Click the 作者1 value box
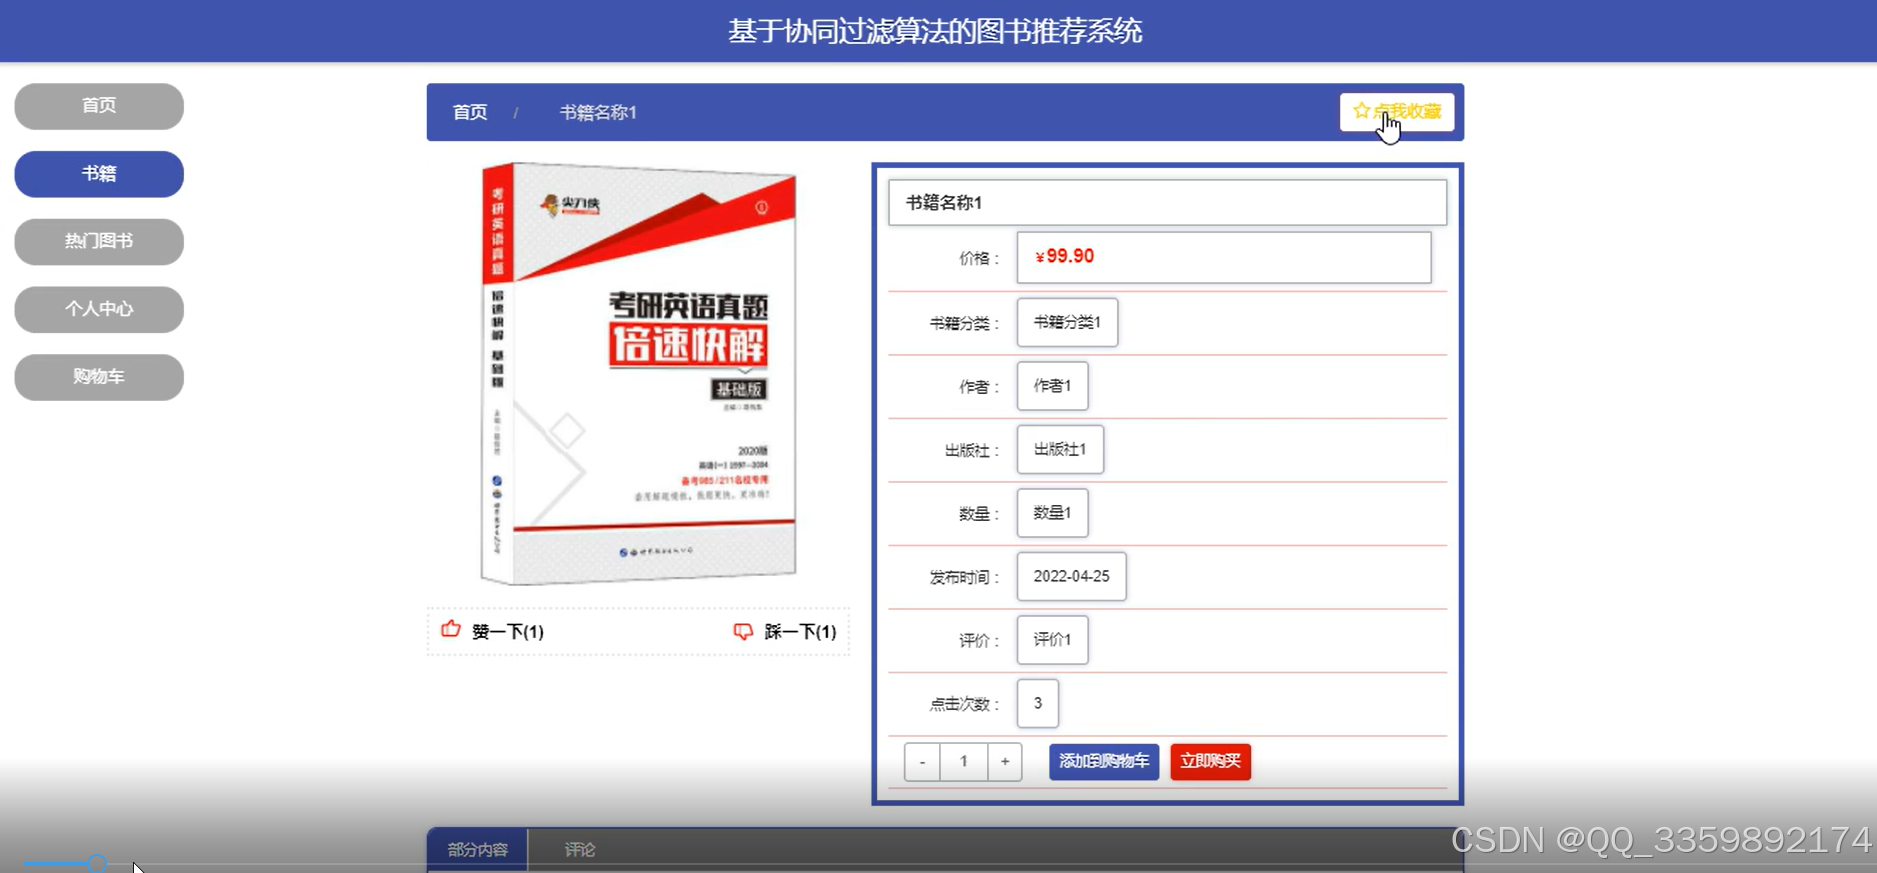The width and height of the screenshot is (1877, 873). click(x=1052, y=386)
